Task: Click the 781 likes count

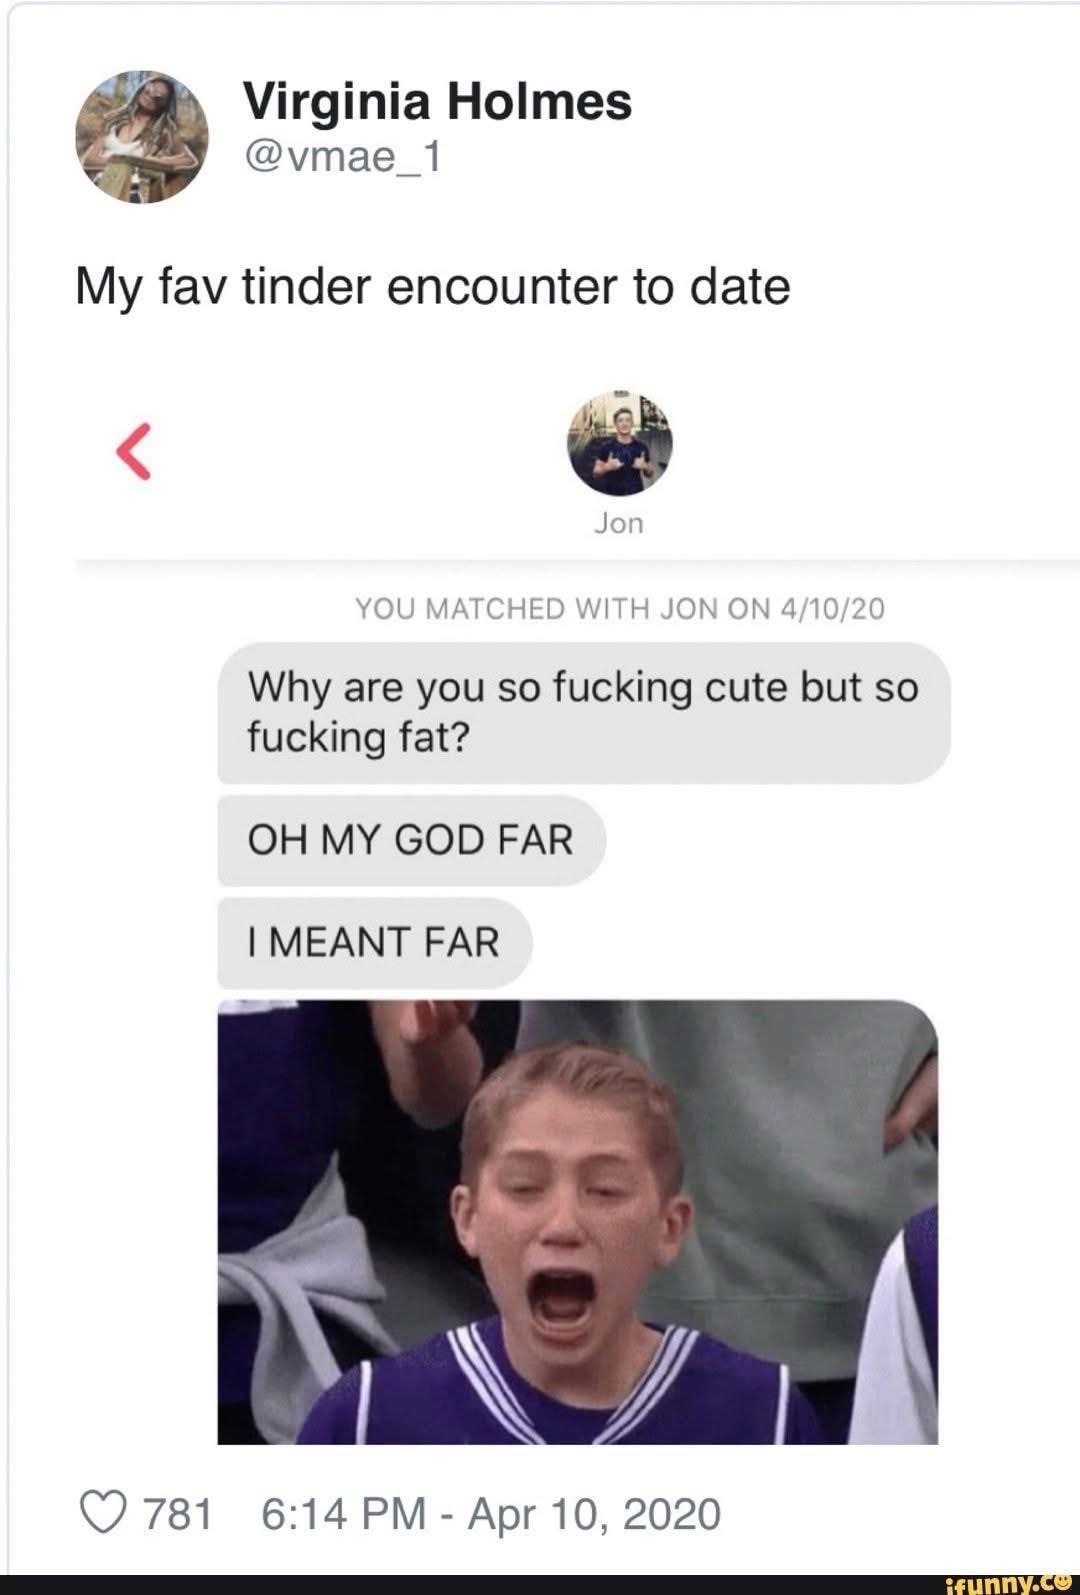Action: pyautogui.click(x=178, y=1513)
